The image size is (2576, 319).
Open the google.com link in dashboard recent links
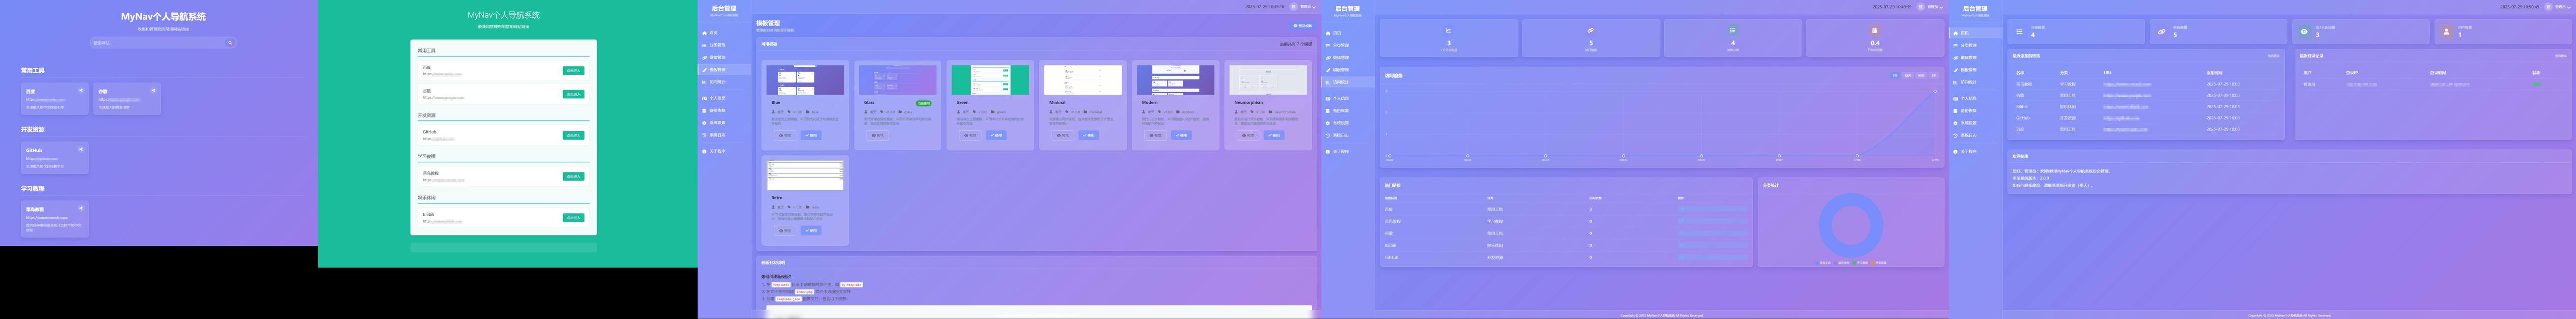click(x=2127, y=95)
